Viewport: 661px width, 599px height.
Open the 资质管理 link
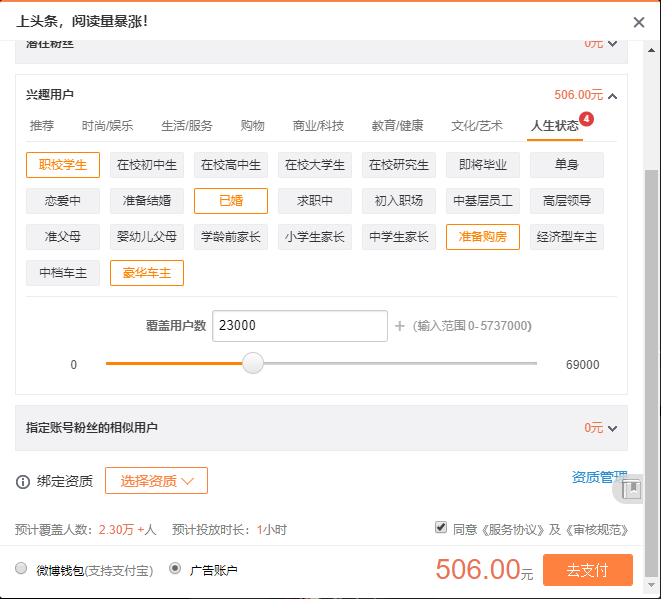click(599, 477)
